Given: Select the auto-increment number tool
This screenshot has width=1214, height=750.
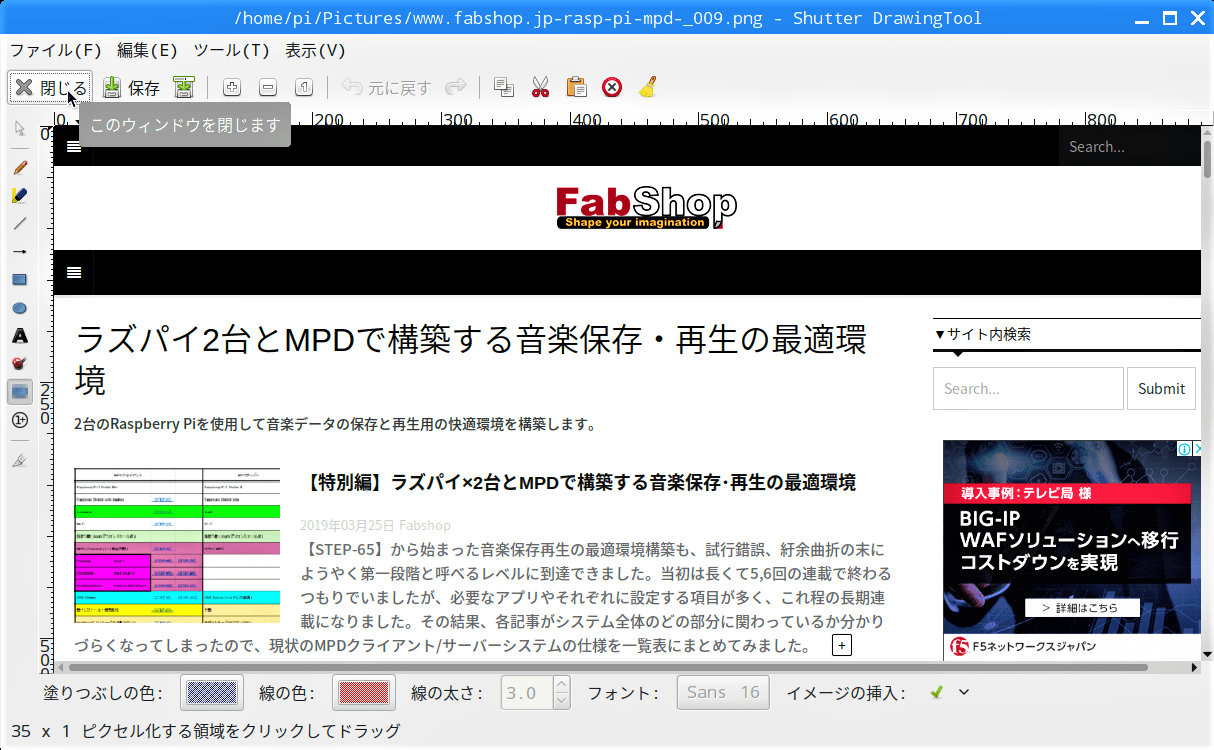Looking at the screenshot, I should [20, 420].
